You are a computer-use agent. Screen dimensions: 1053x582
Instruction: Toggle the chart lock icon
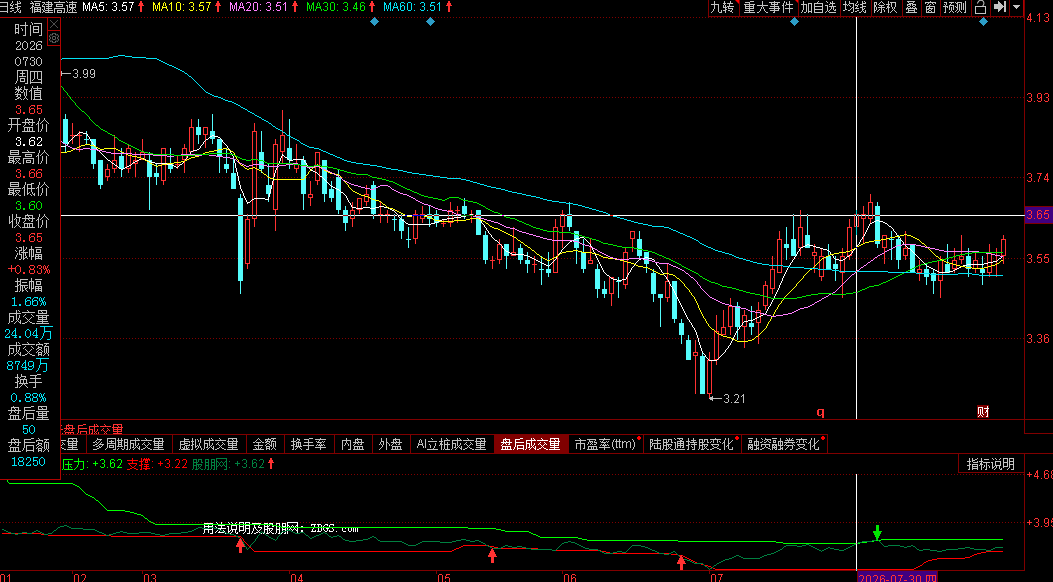(x=980, y=7)
